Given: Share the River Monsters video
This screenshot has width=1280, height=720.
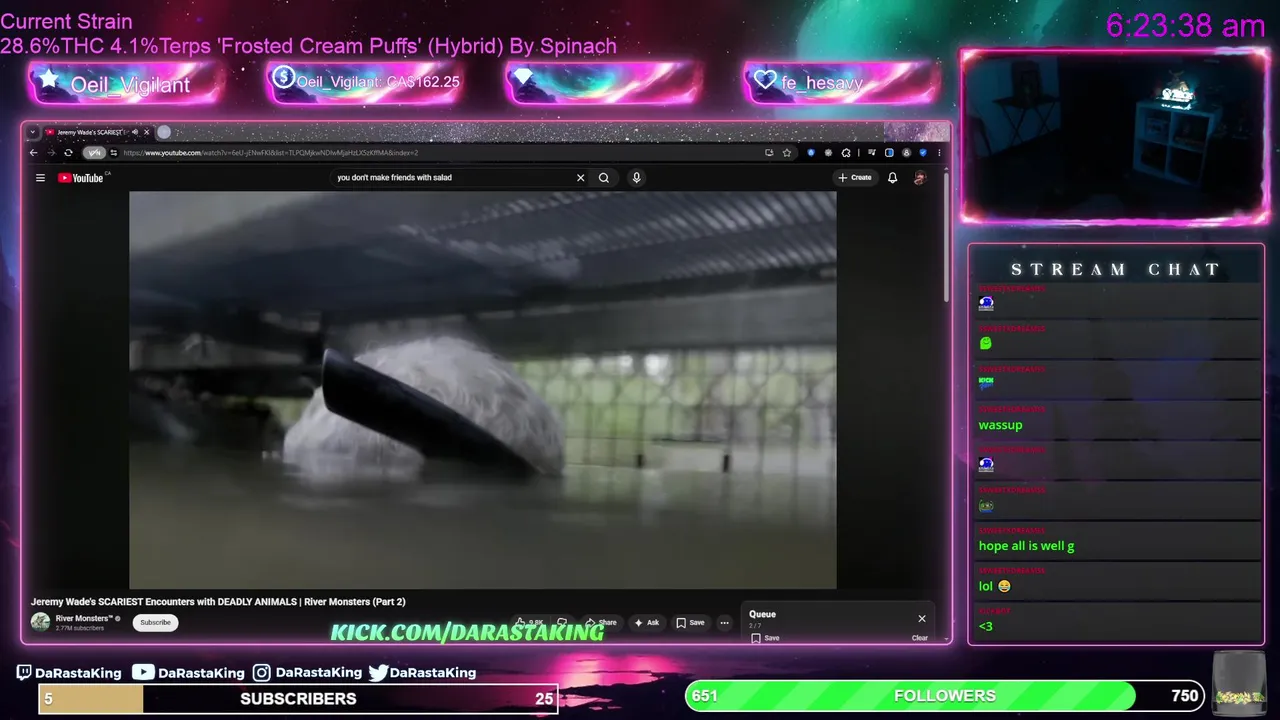Looking at the screenshot, I should tap(602, 622).
